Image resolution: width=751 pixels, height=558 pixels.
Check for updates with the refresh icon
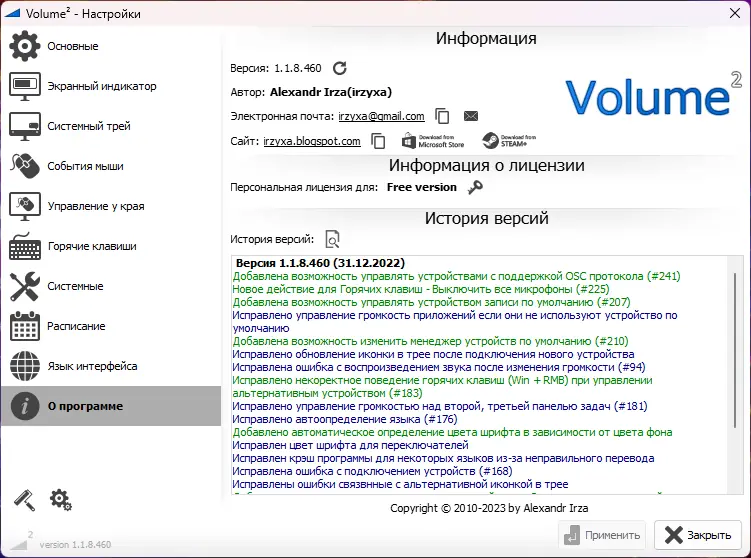click(340, 68)
